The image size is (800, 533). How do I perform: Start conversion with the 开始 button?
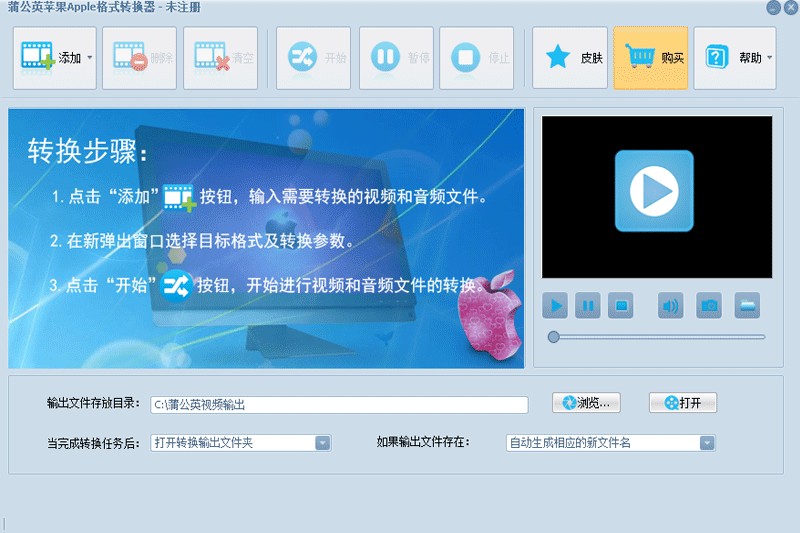[313, 58]
